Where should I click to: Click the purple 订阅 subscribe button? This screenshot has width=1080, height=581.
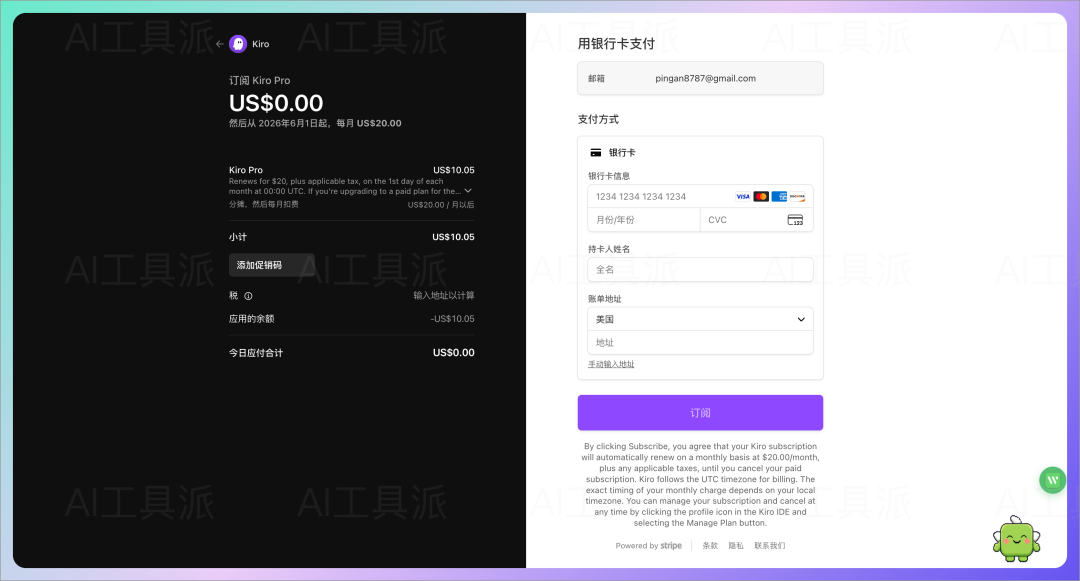pos(700,413)
